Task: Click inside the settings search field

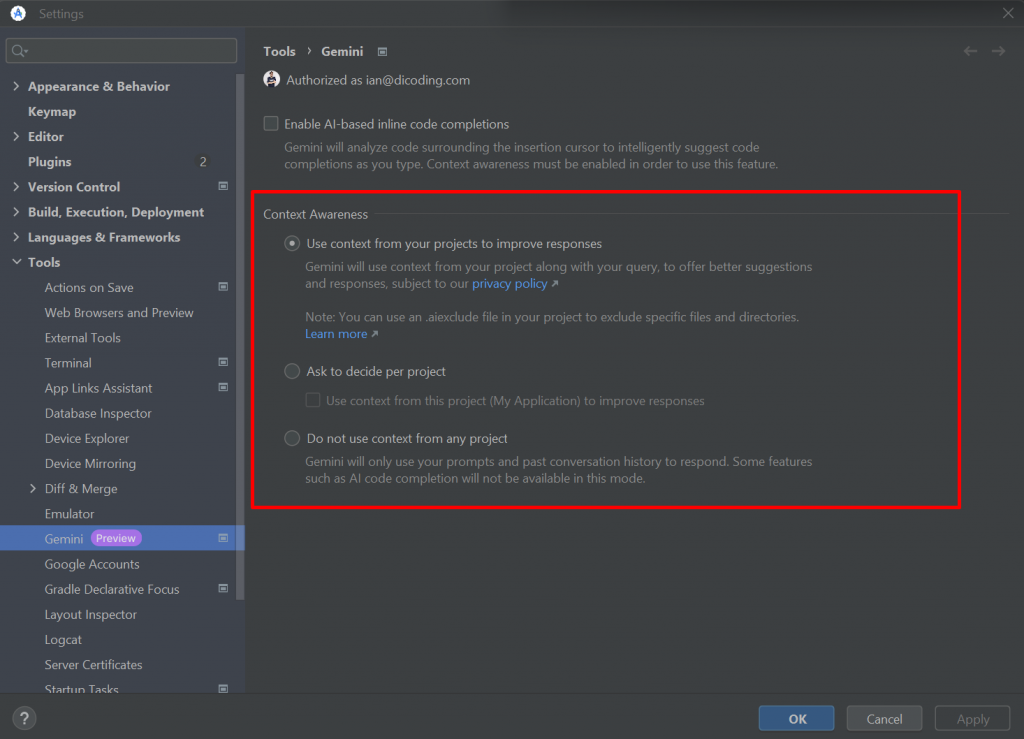Action: click(120, 48)
